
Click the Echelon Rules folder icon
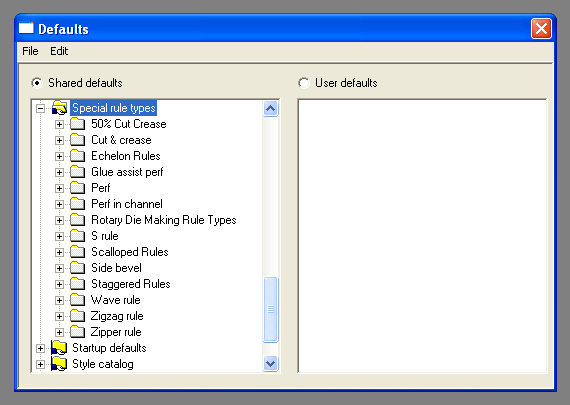pos(77,156)
